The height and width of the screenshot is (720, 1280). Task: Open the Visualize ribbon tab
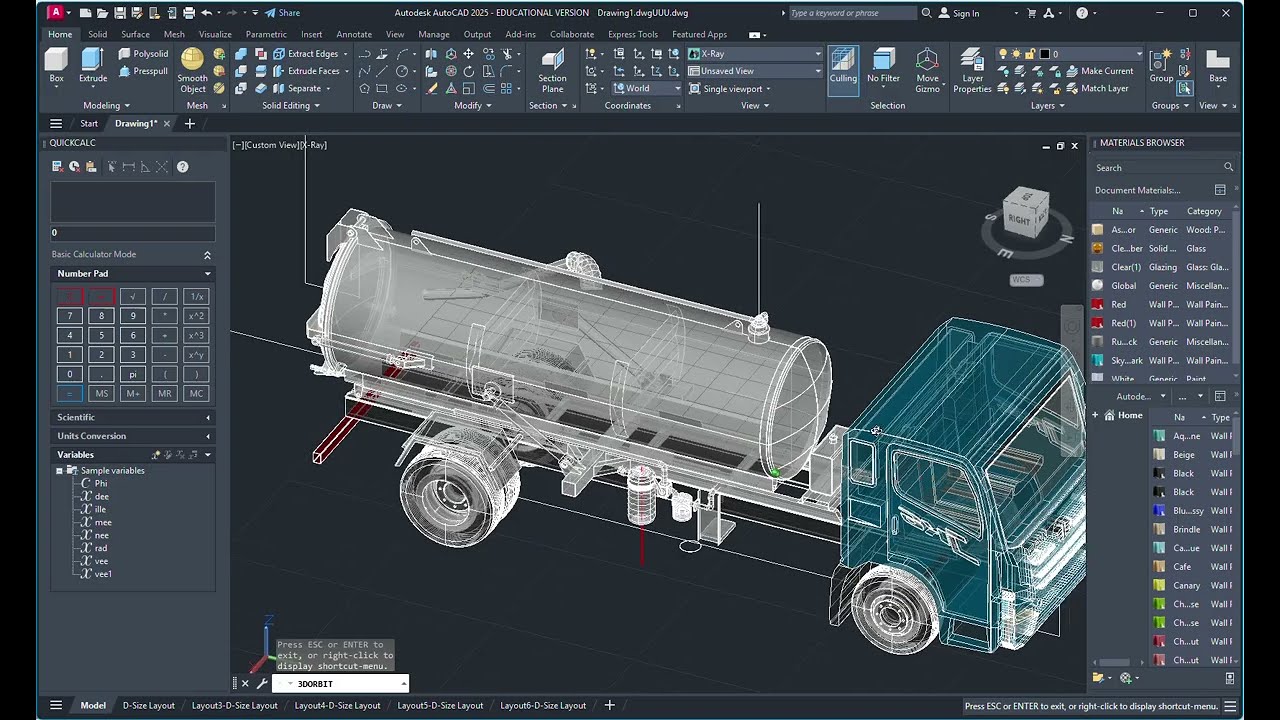(x=215, y=34)
